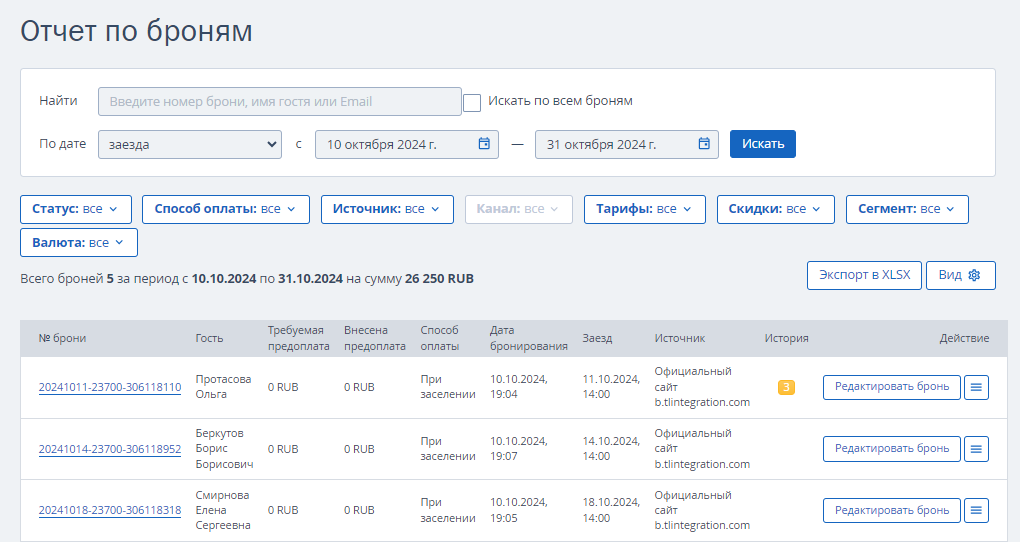Open action menu icon for Беркутов Борис booking
The width and height of the screenshot is (1020, 542).
click(x=976, y=449)
